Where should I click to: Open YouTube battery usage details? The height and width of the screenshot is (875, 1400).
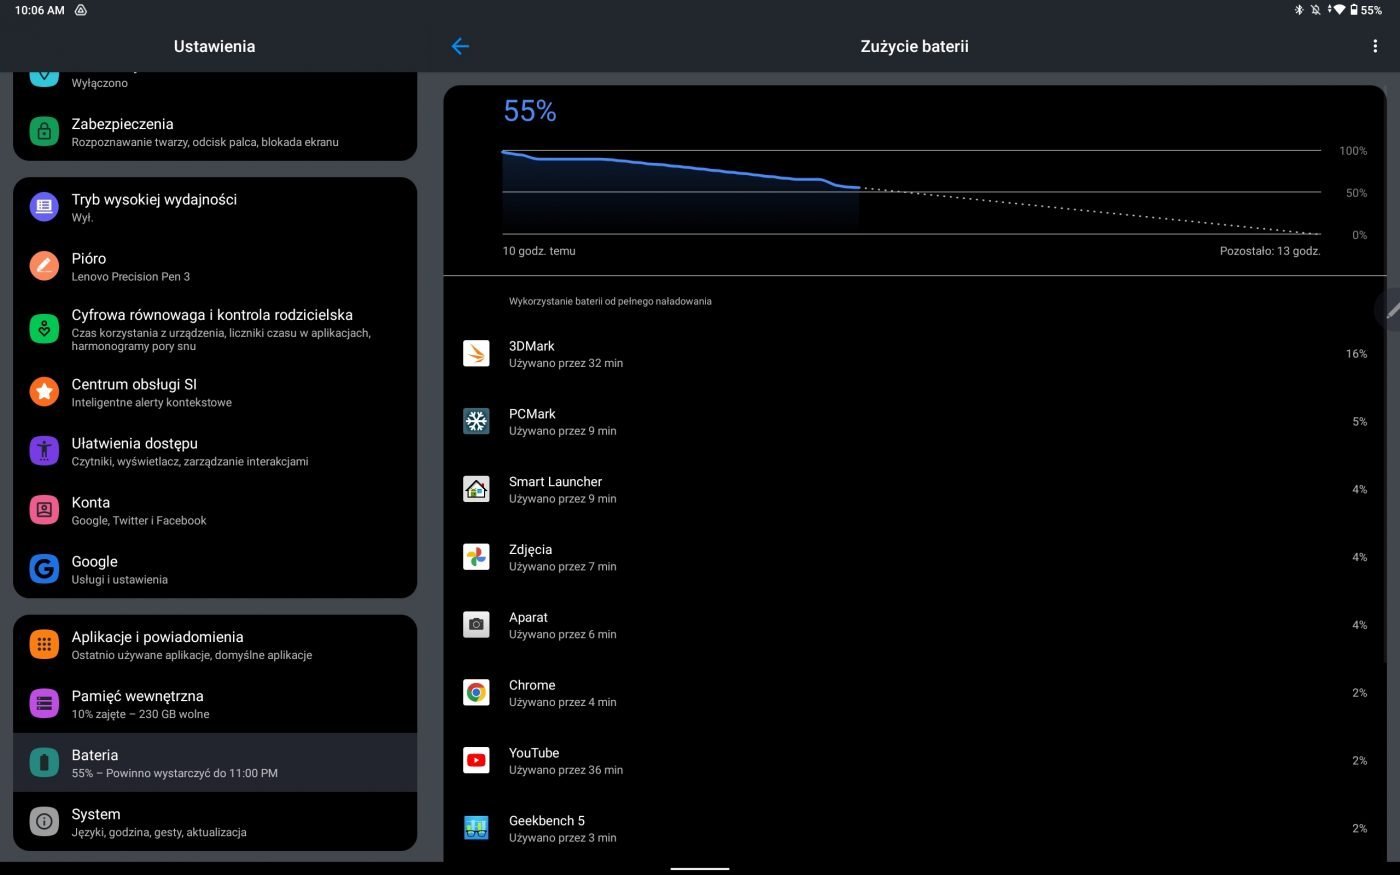(x=915, y=760)
